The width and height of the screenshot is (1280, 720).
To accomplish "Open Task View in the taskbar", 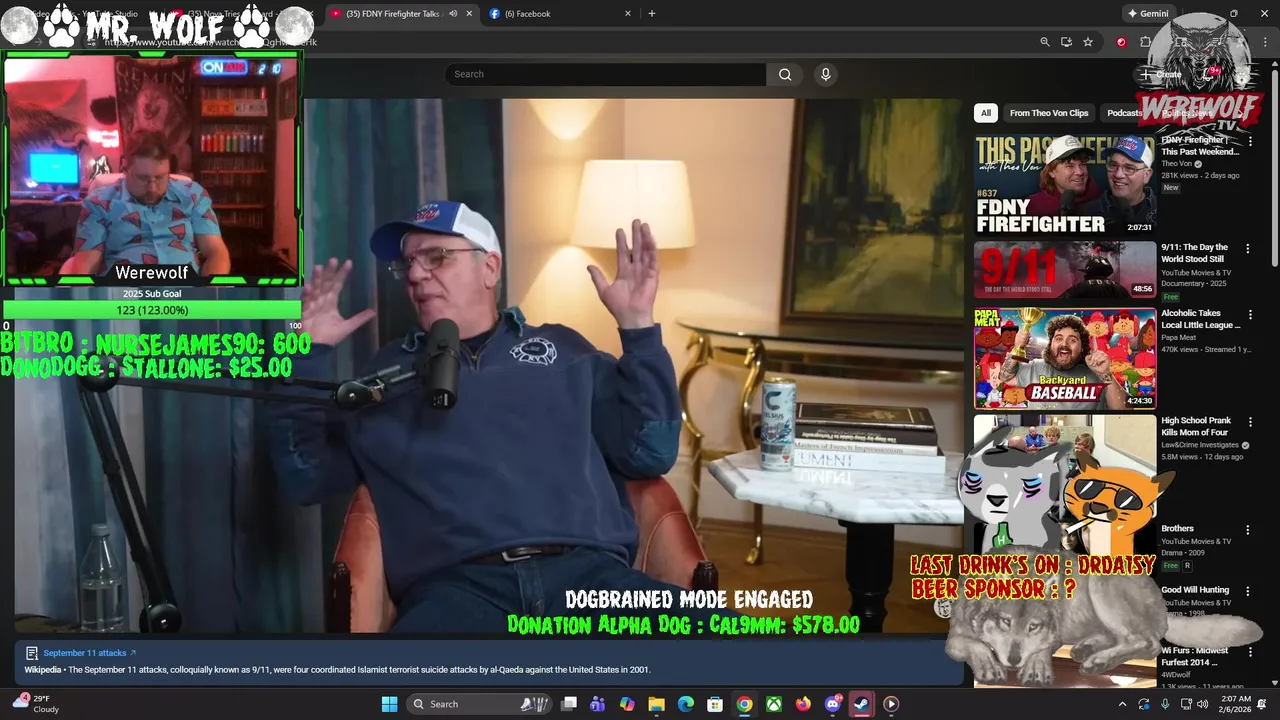I will 568,704.
